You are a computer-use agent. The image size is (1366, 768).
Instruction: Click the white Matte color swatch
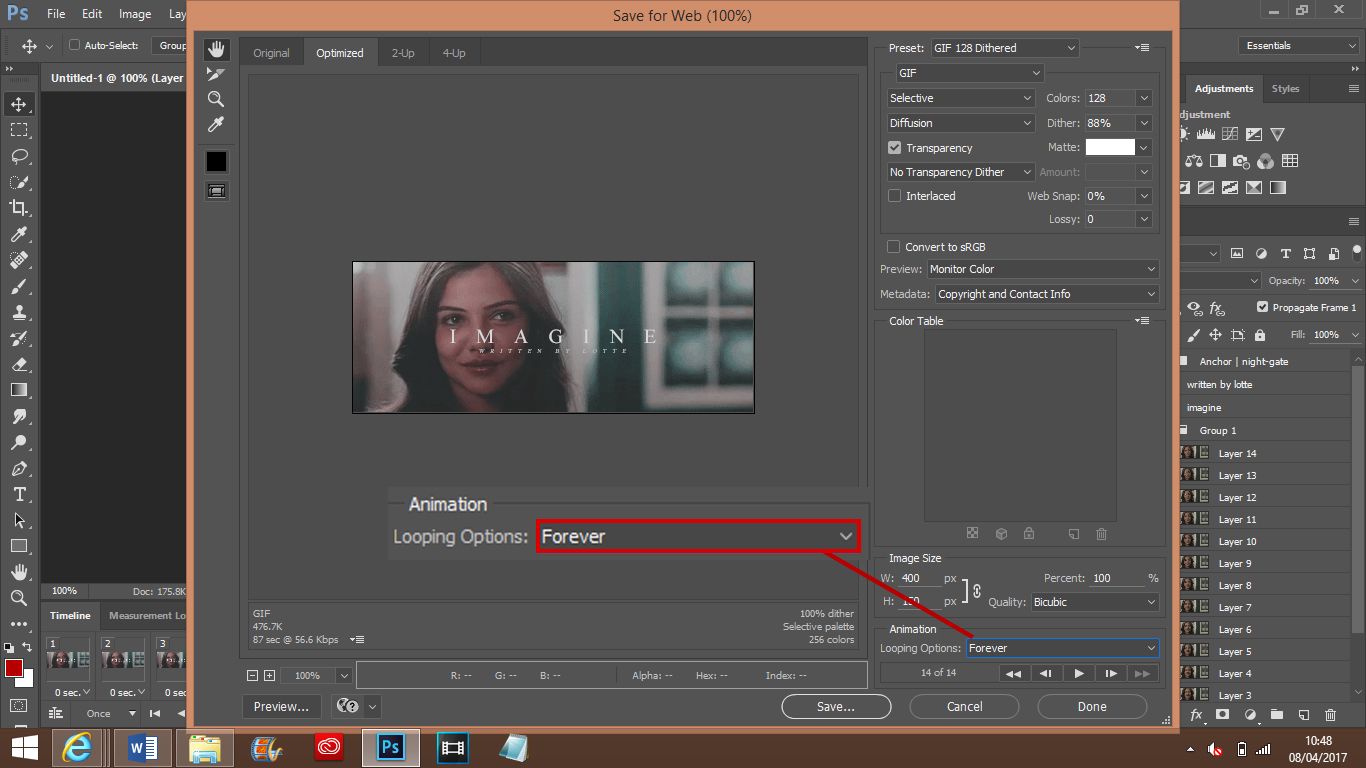tap(1110, 147)
